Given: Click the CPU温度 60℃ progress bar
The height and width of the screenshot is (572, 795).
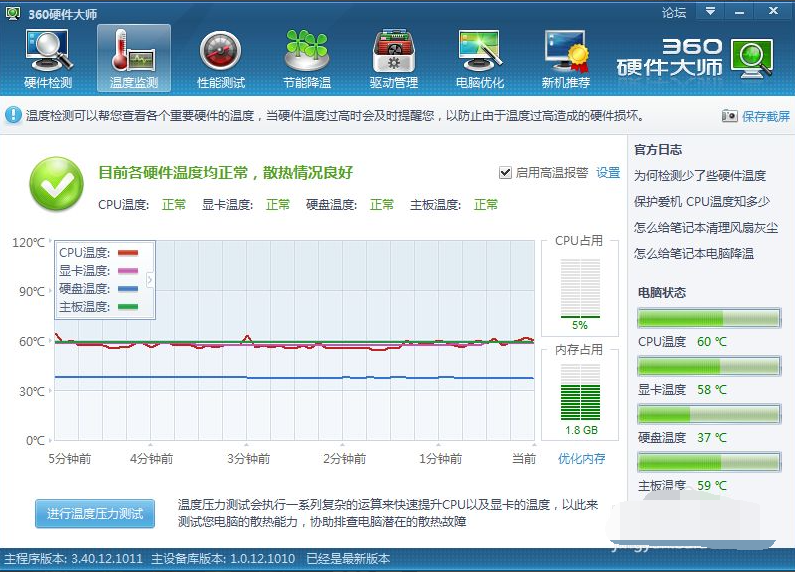Looking at the screenshot, I should pyautogui.click(x=709, y=318).
